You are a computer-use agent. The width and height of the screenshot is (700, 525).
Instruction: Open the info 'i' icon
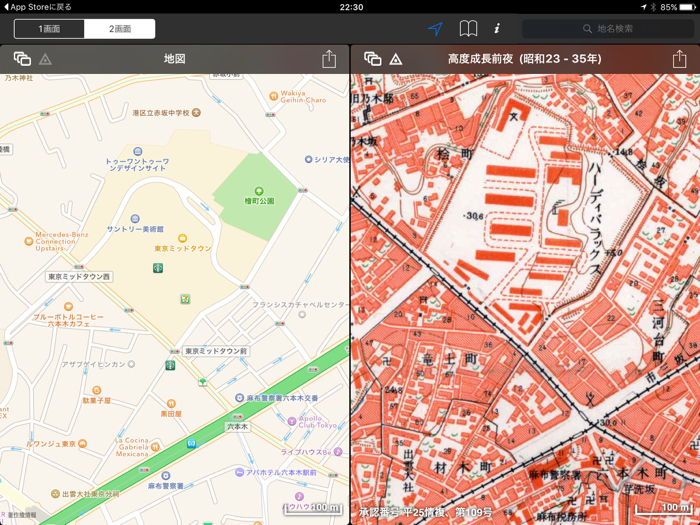click(497, 29)
